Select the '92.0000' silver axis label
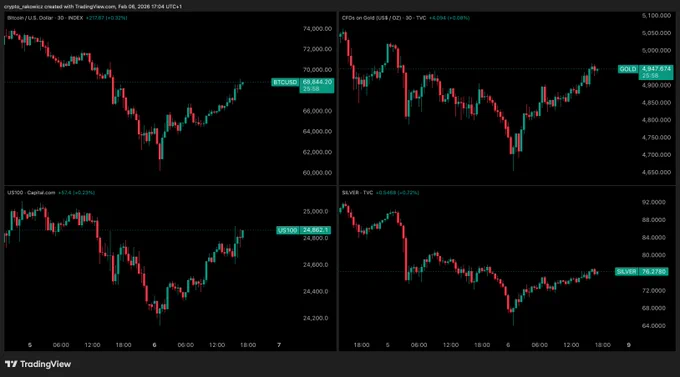Screen dimensions: 680x377 [654, 202]
